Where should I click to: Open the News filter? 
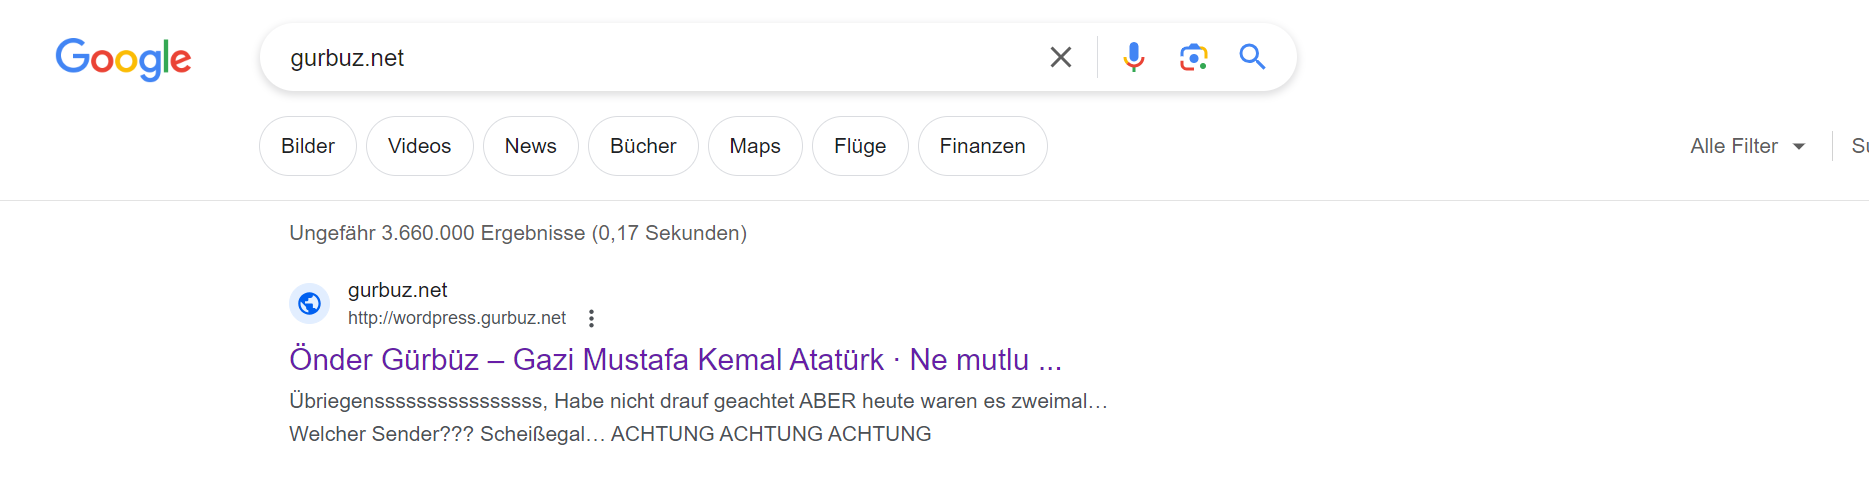(x=530, y=146)
